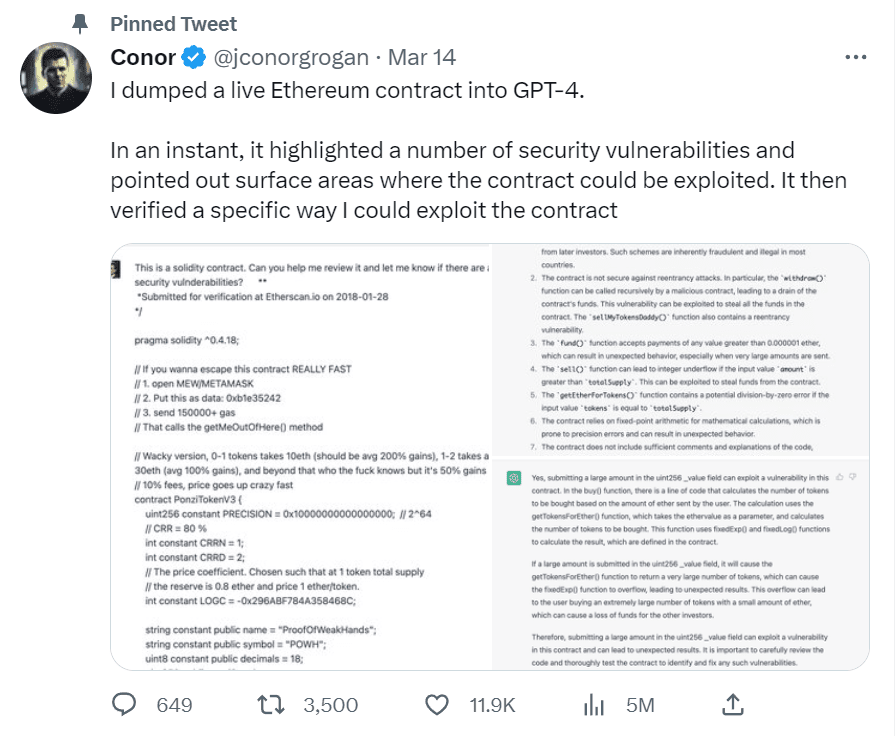Click the pin icon above the tweet
This screenshot has height=736, width=896.
pos(78,23)
